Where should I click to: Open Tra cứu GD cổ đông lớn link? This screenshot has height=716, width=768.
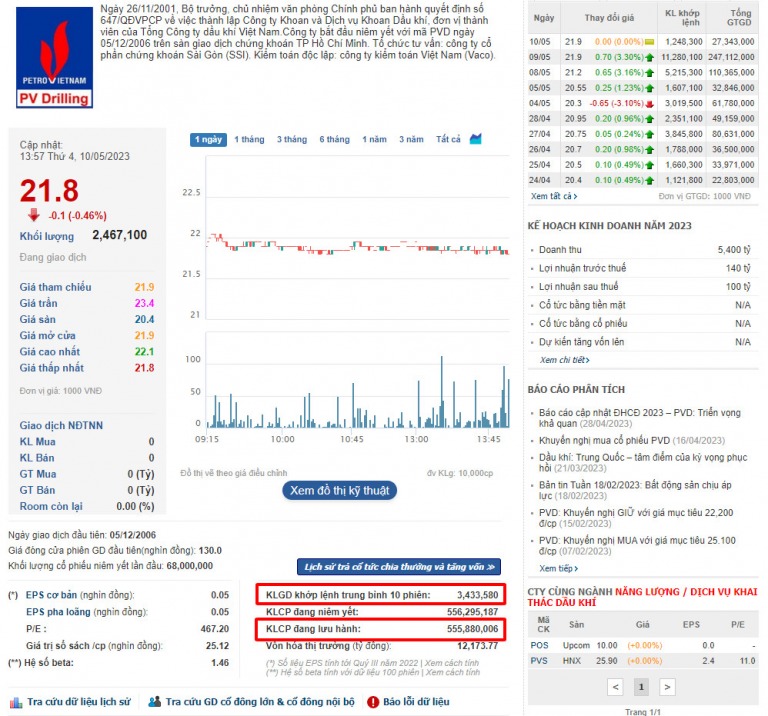pos(260,702)
